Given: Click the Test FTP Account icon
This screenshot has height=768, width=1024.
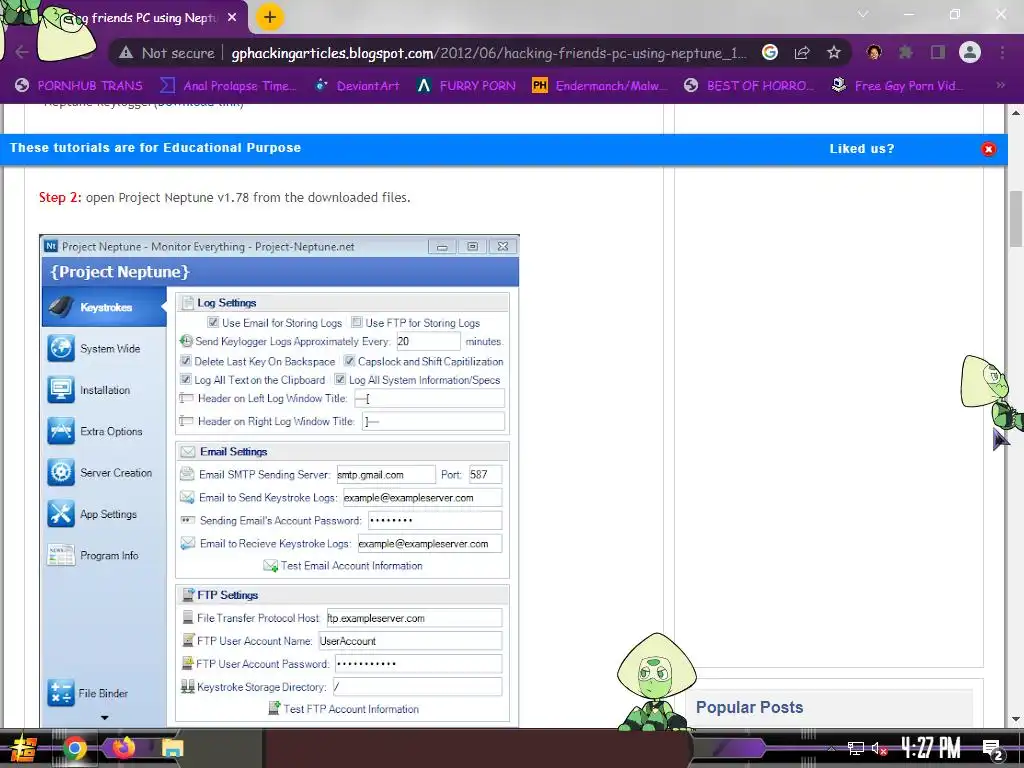Looking at the screenshot, I should (x=274, y=709).
